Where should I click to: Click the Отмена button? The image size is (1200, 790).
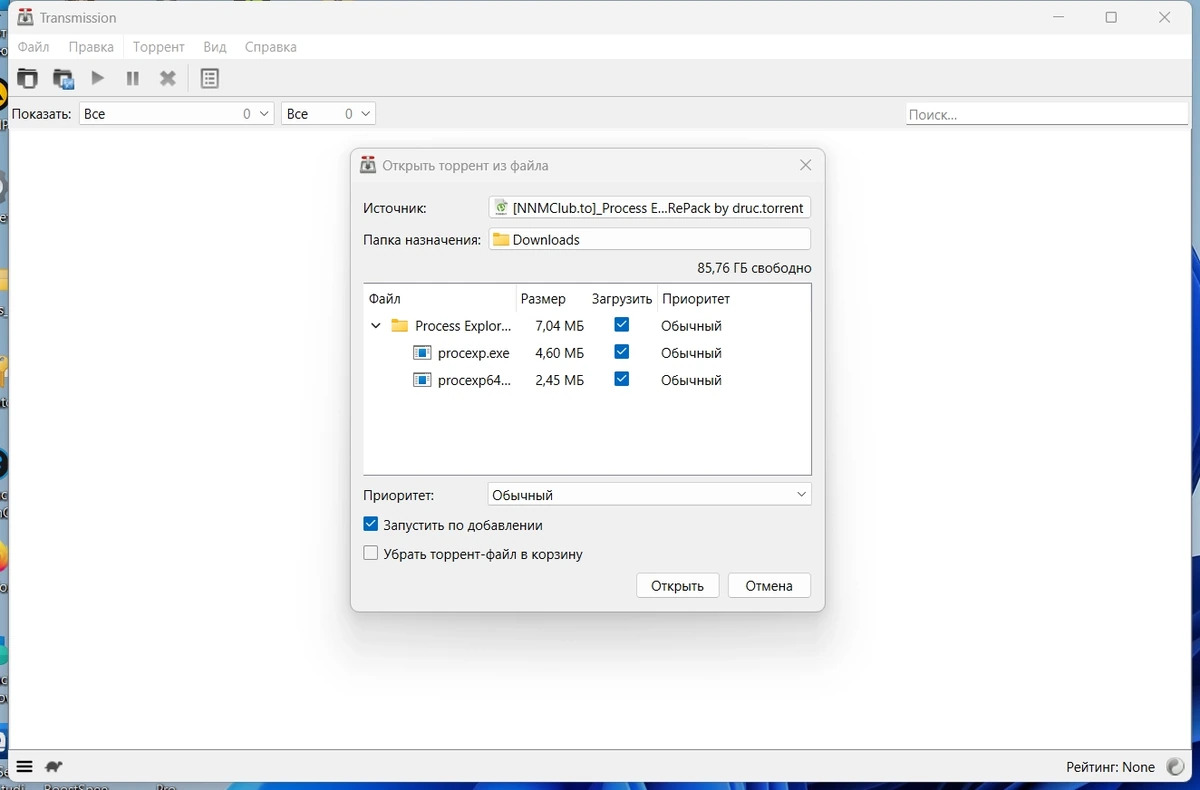(x=769, y=586)
